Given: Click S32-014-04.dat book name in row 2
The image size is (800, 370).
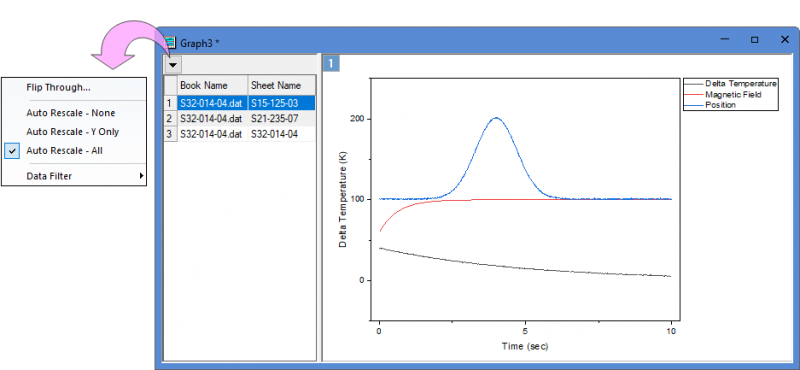Looking at the screenshot, I should [212, 118].
